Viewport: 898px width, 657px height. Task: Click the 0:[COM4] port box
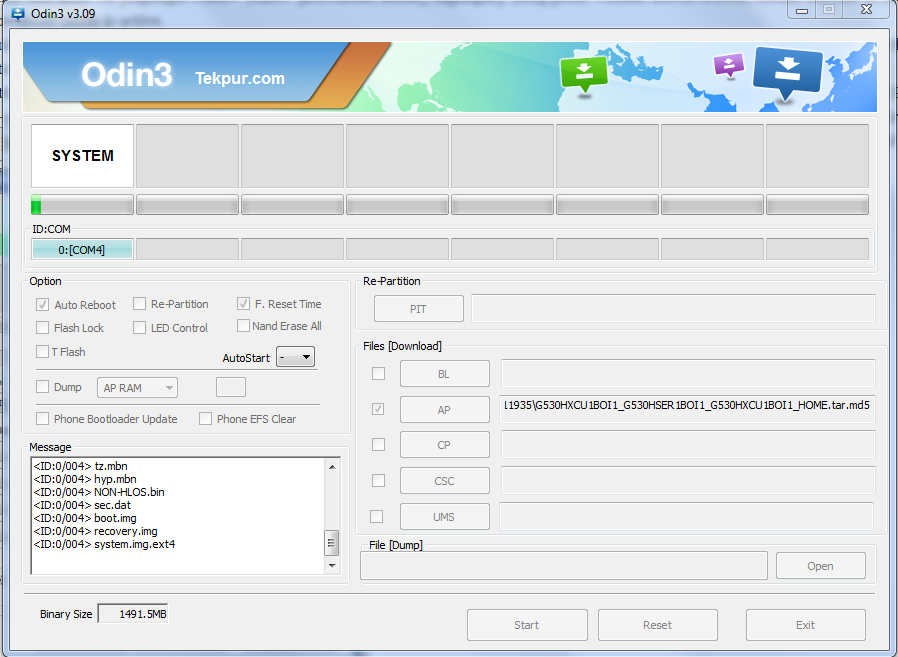82,249
